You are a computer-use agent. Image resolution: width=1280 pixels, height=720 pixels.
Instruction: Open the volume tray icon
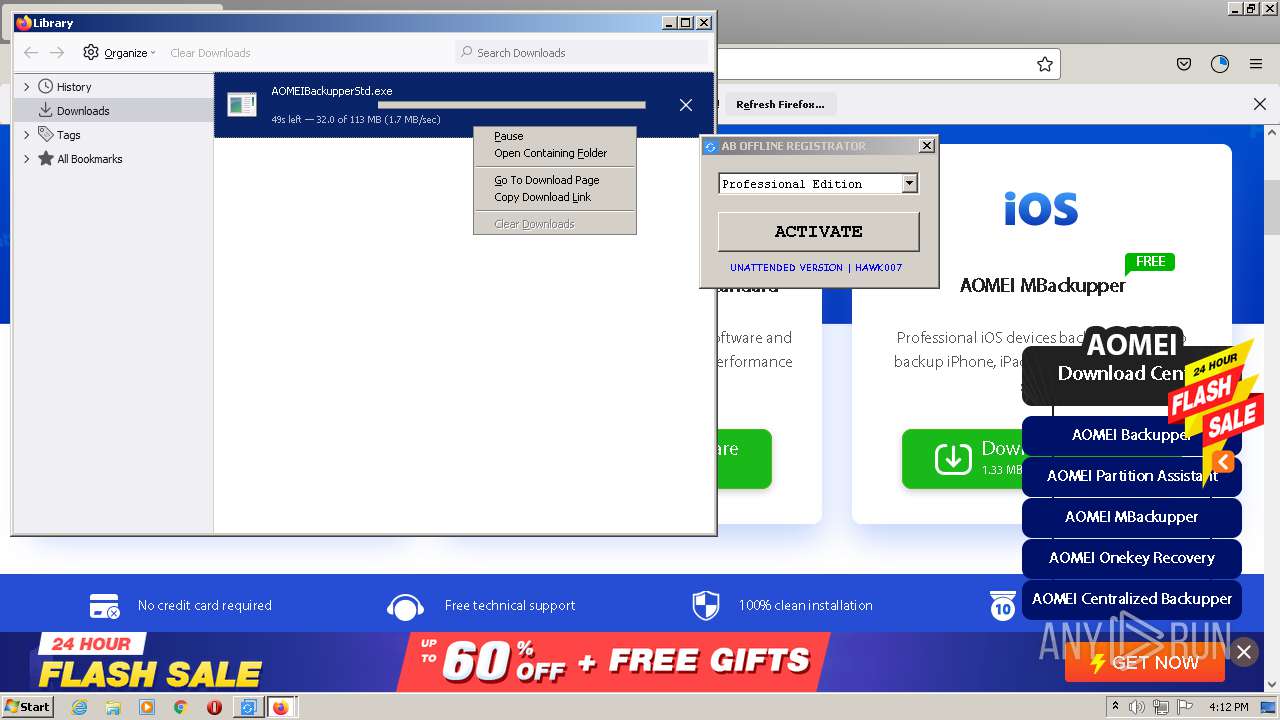click(1137, 707)
